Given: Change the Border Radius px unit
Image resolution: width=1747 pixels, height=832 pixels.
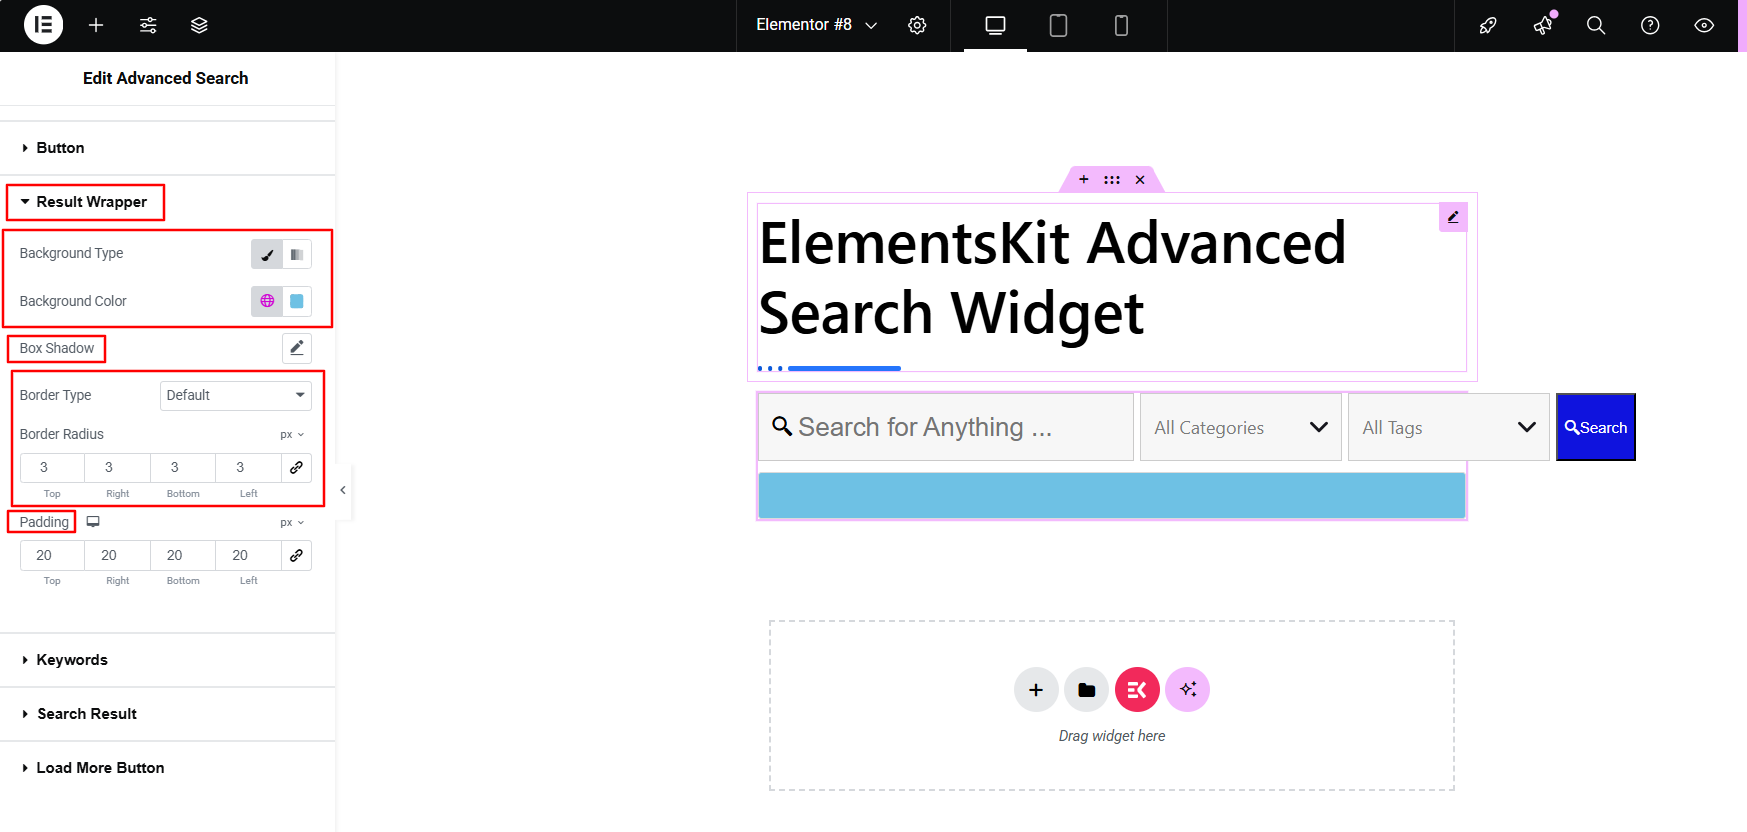Looking at the screenshot, I should tap(292, 435).
